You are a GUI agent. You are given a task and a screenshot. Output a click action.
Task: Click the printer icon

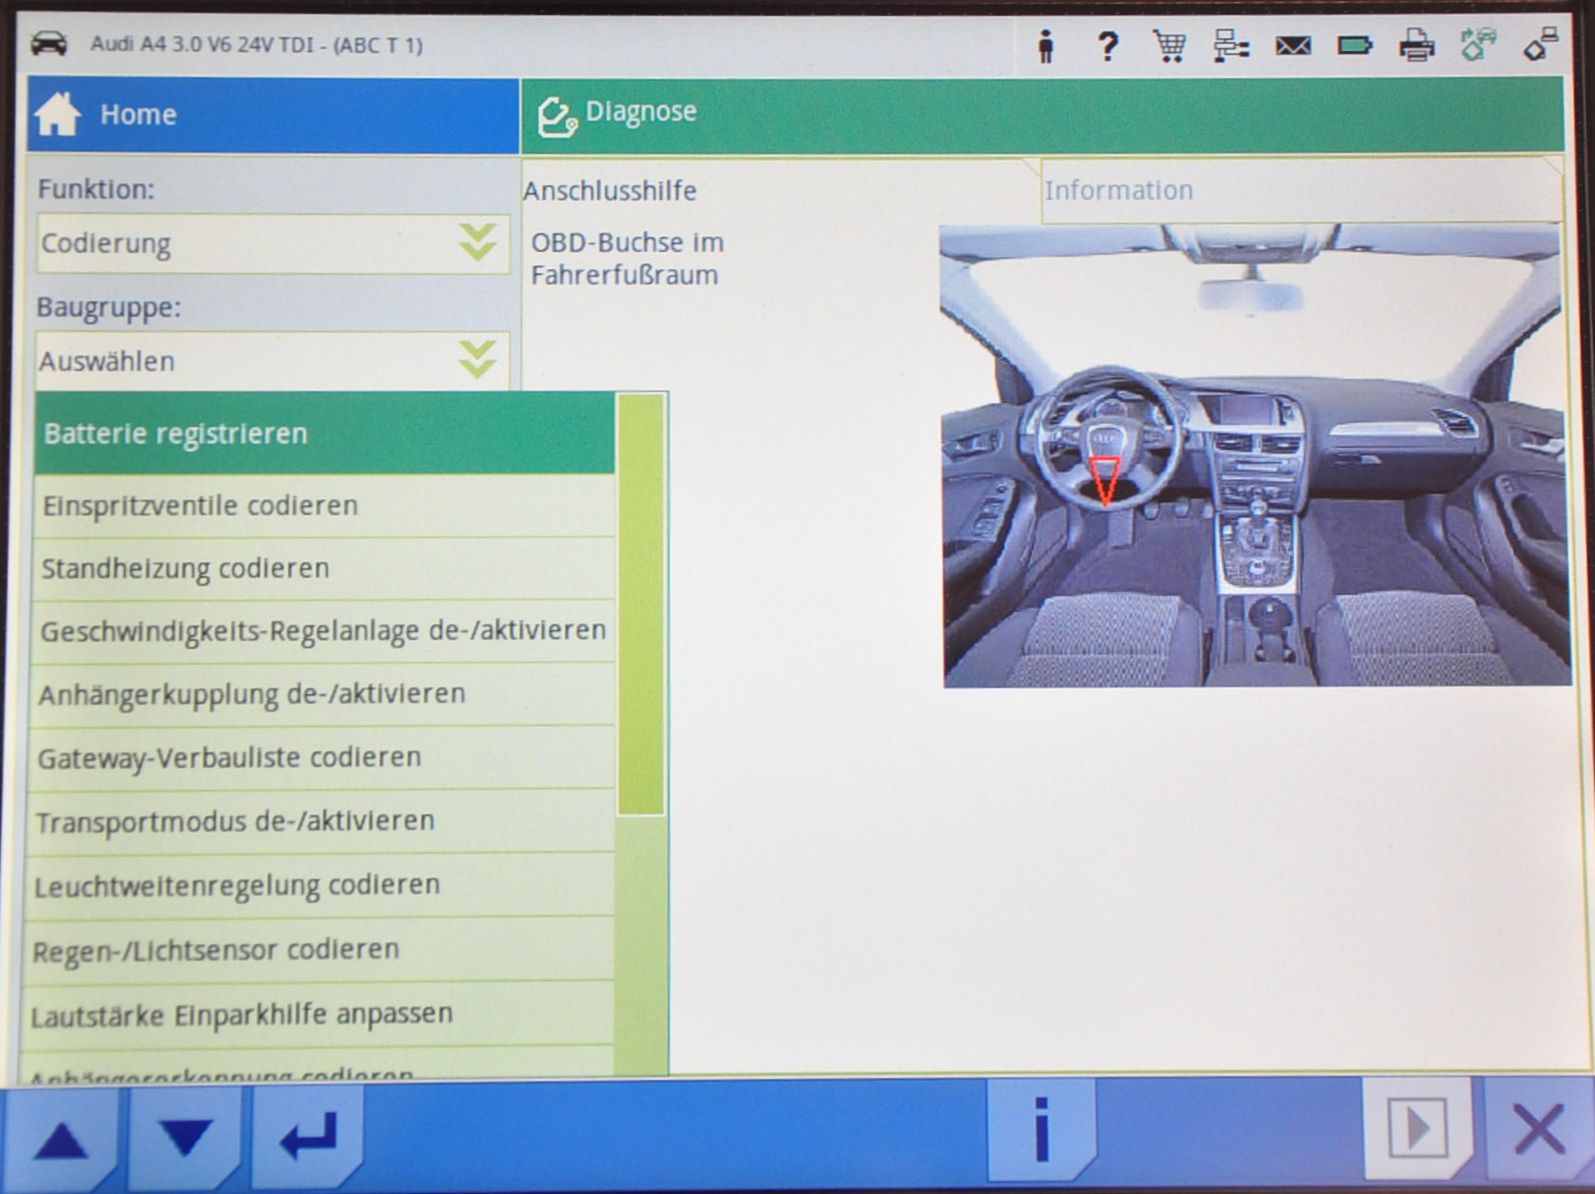[x=1416, y=46]
